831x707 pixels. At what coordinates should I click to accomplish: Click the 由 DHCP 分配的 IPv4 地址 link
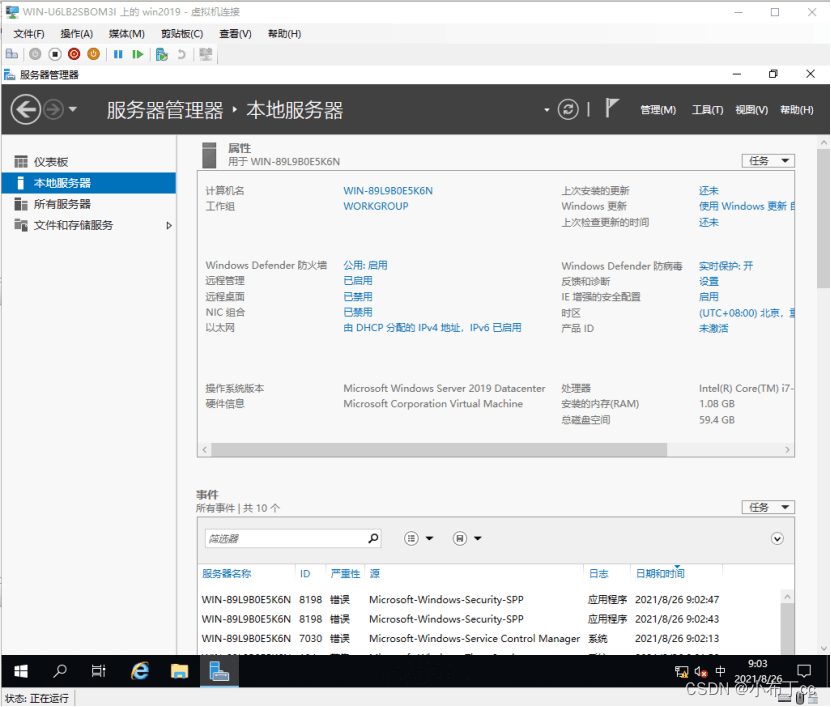[432, 328]
